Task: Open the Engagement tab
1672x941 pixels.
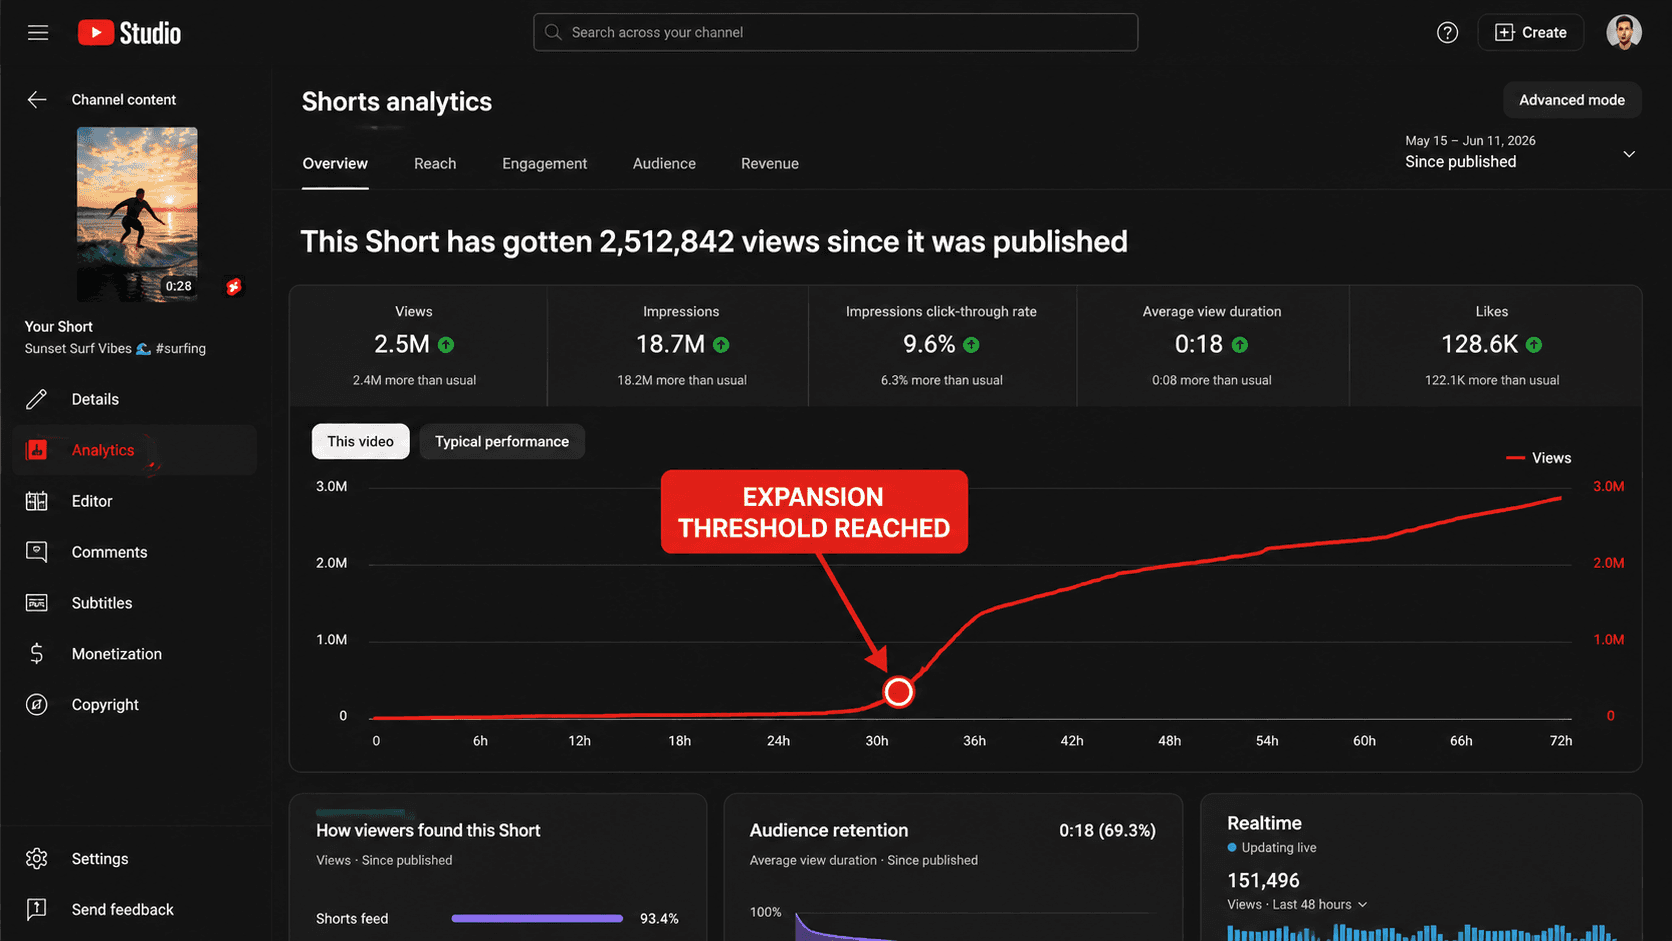Action: (544, 164)
